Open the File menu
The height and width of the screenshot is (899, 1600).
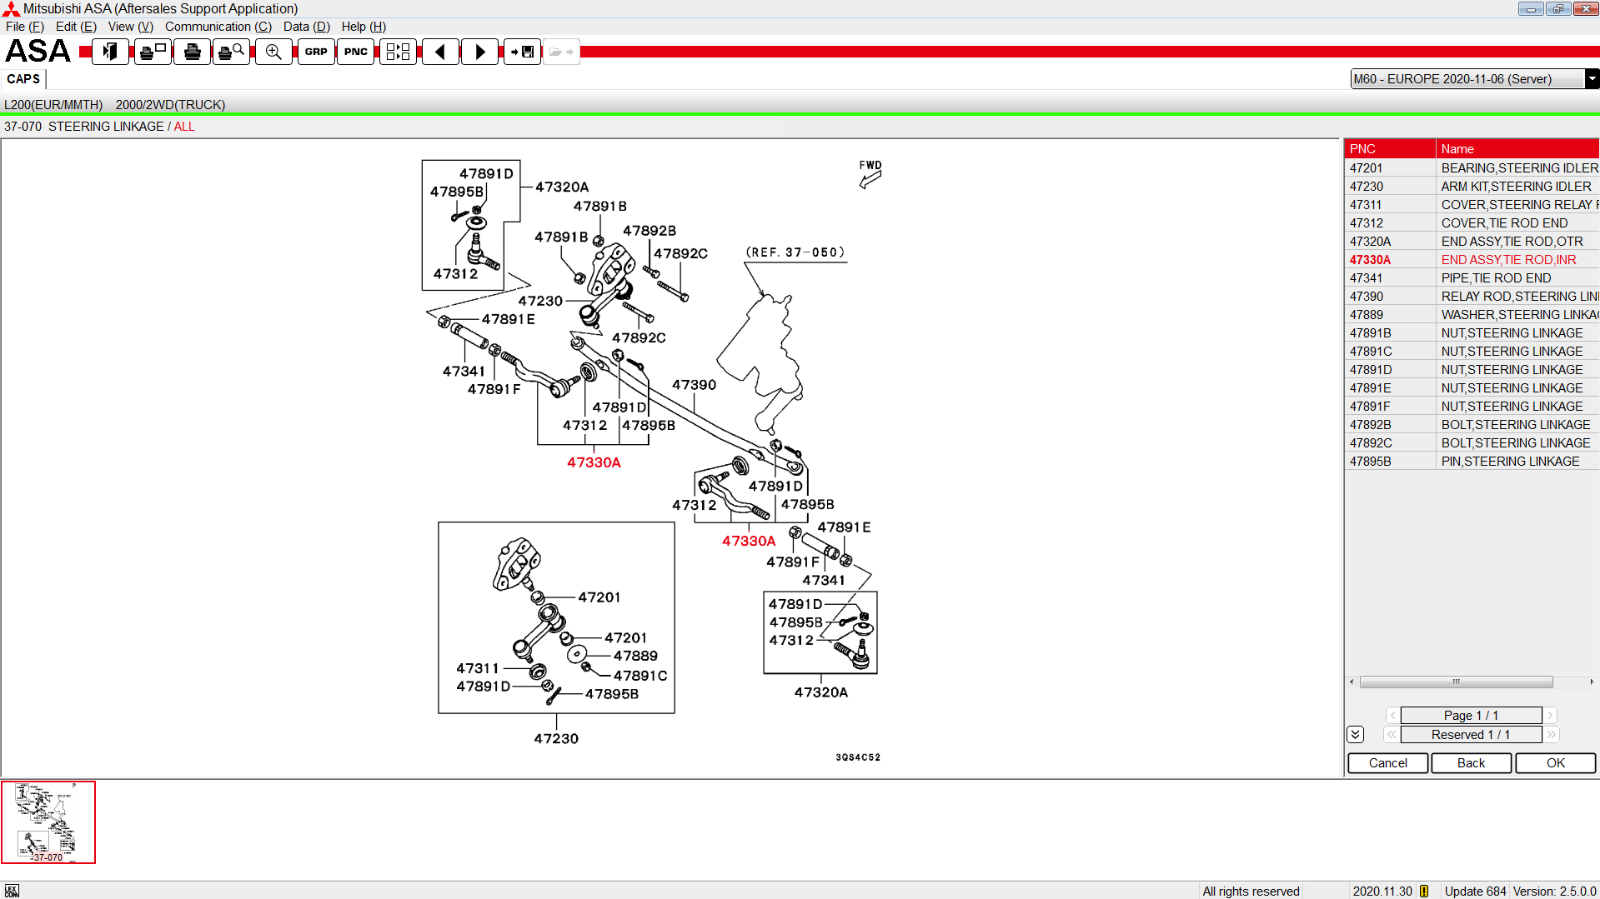[x=25, y=27]
